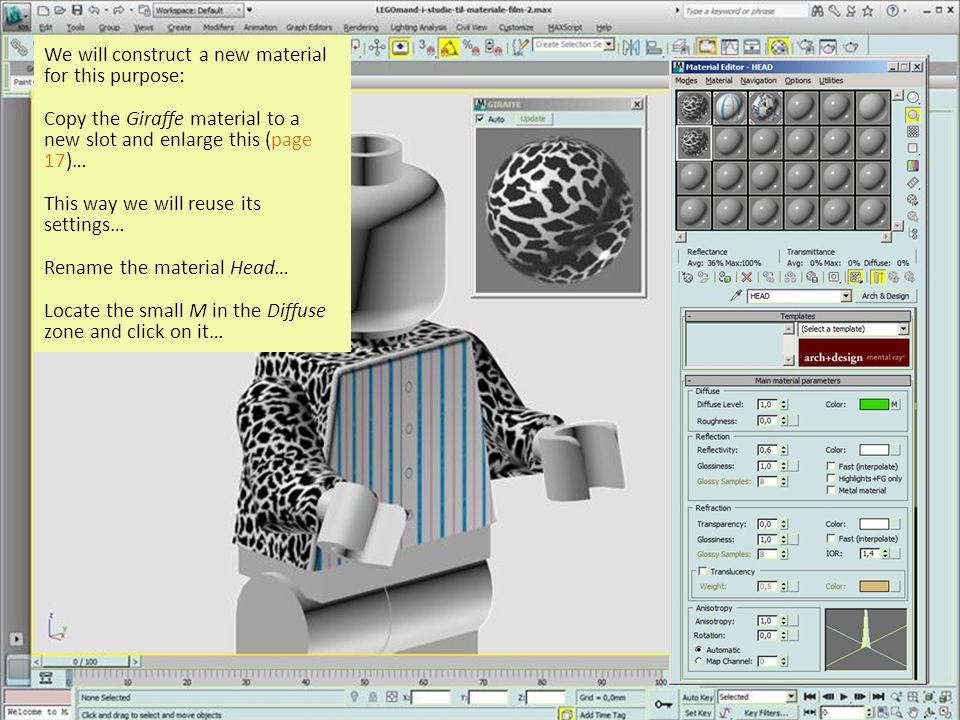The image size is (960, 720).
Task: Open Material Editor from main toolbar sphere icon
Action: (x=778, y=47)
